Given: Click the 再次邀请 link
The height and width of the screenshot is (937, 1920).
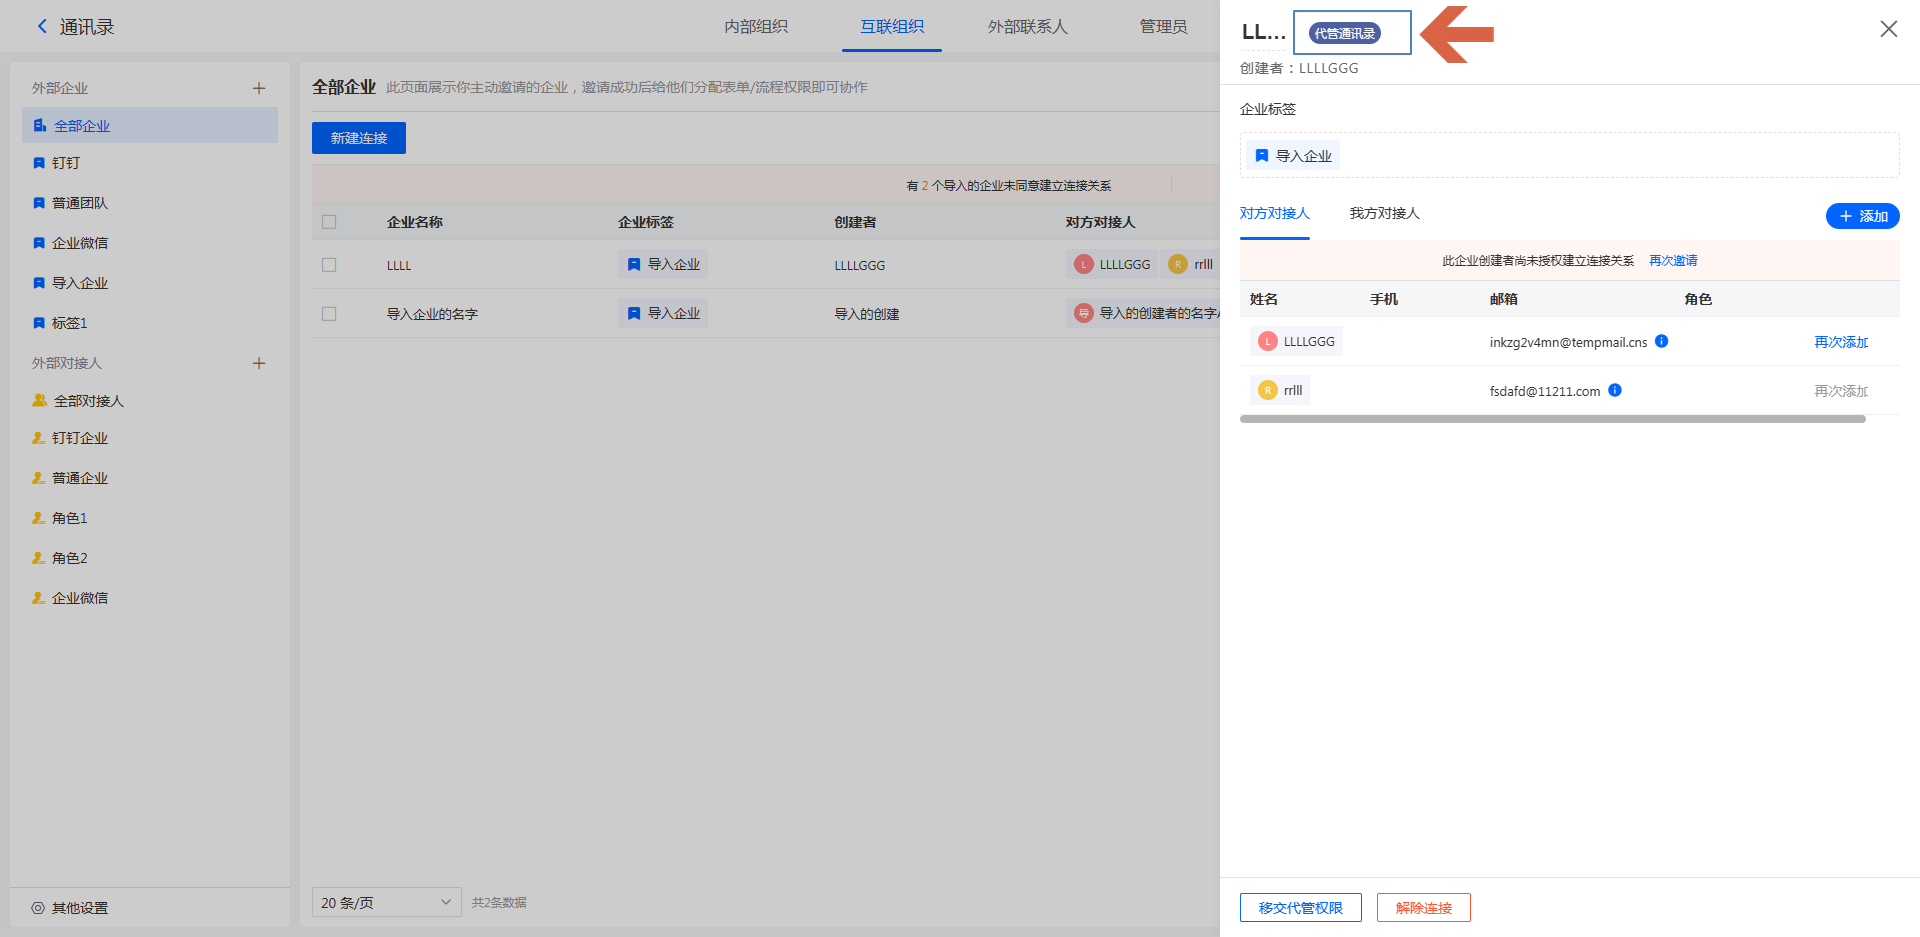Looking at the screenshot, I should click(1673, 261).
